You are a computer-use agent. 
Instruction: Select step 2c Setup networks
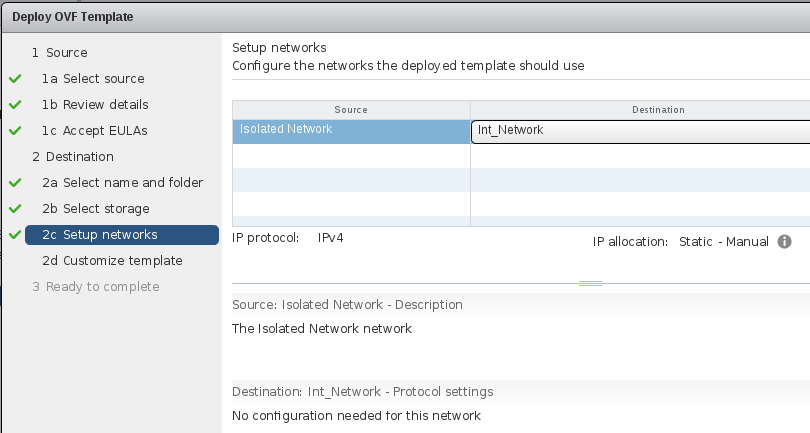pyautogui.click(x=122, y=235)
